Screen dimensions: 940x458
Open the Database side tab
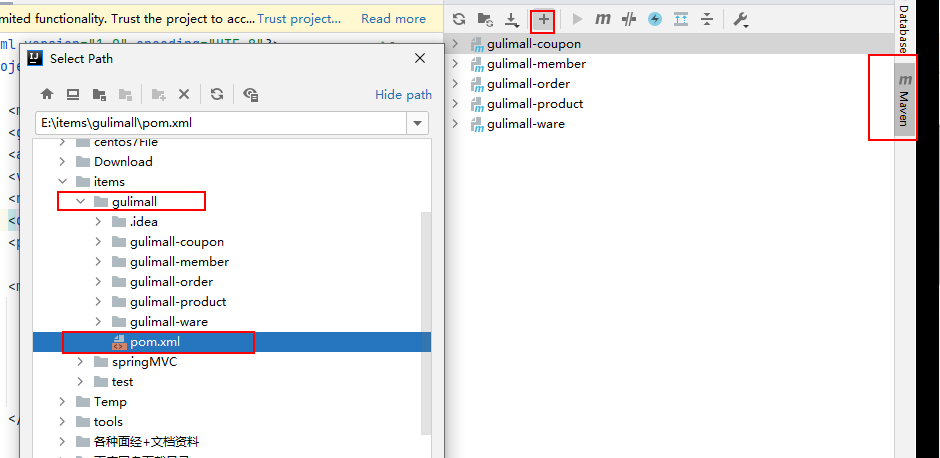click(x=904, y=28)
